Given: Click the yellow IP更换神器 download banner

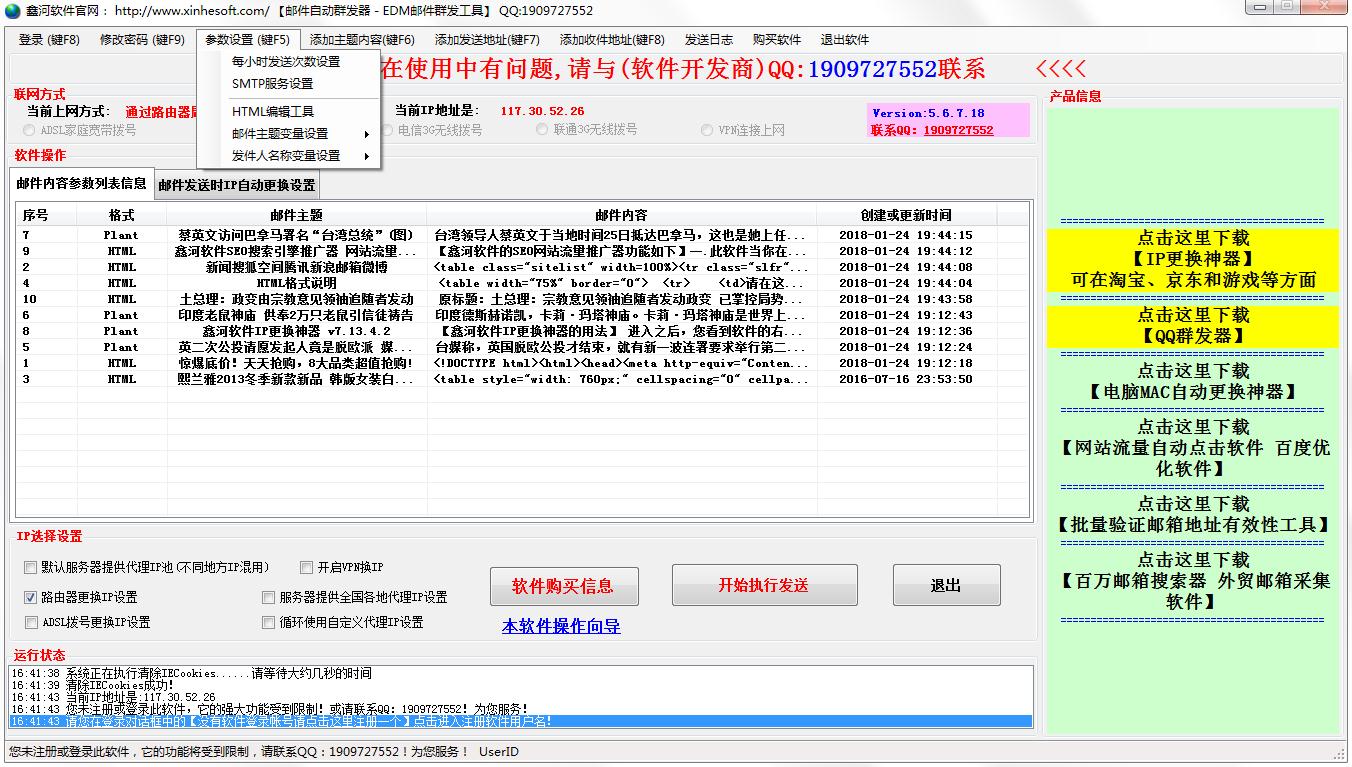Looking at the screenshot, I should click(x=1191, y=259).
